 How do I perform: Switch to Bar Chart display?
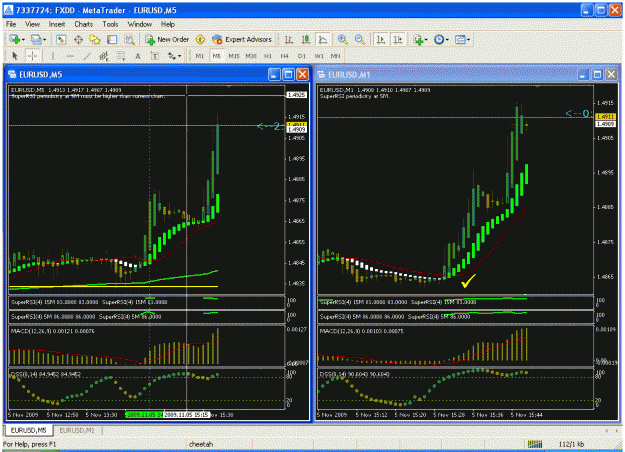coord(289,39)
